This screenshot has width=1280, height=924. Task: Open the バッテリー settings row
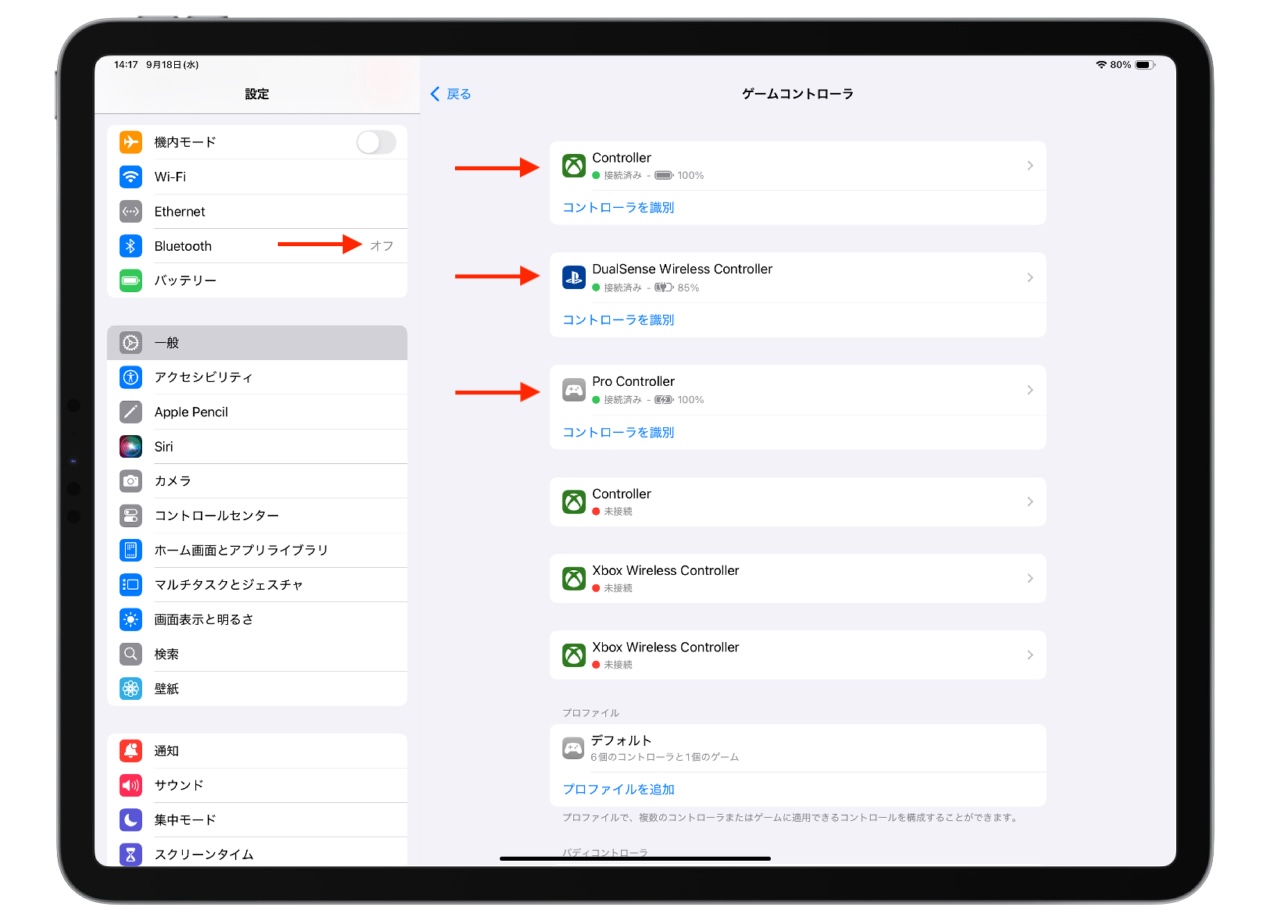click(x=257, y=281)
